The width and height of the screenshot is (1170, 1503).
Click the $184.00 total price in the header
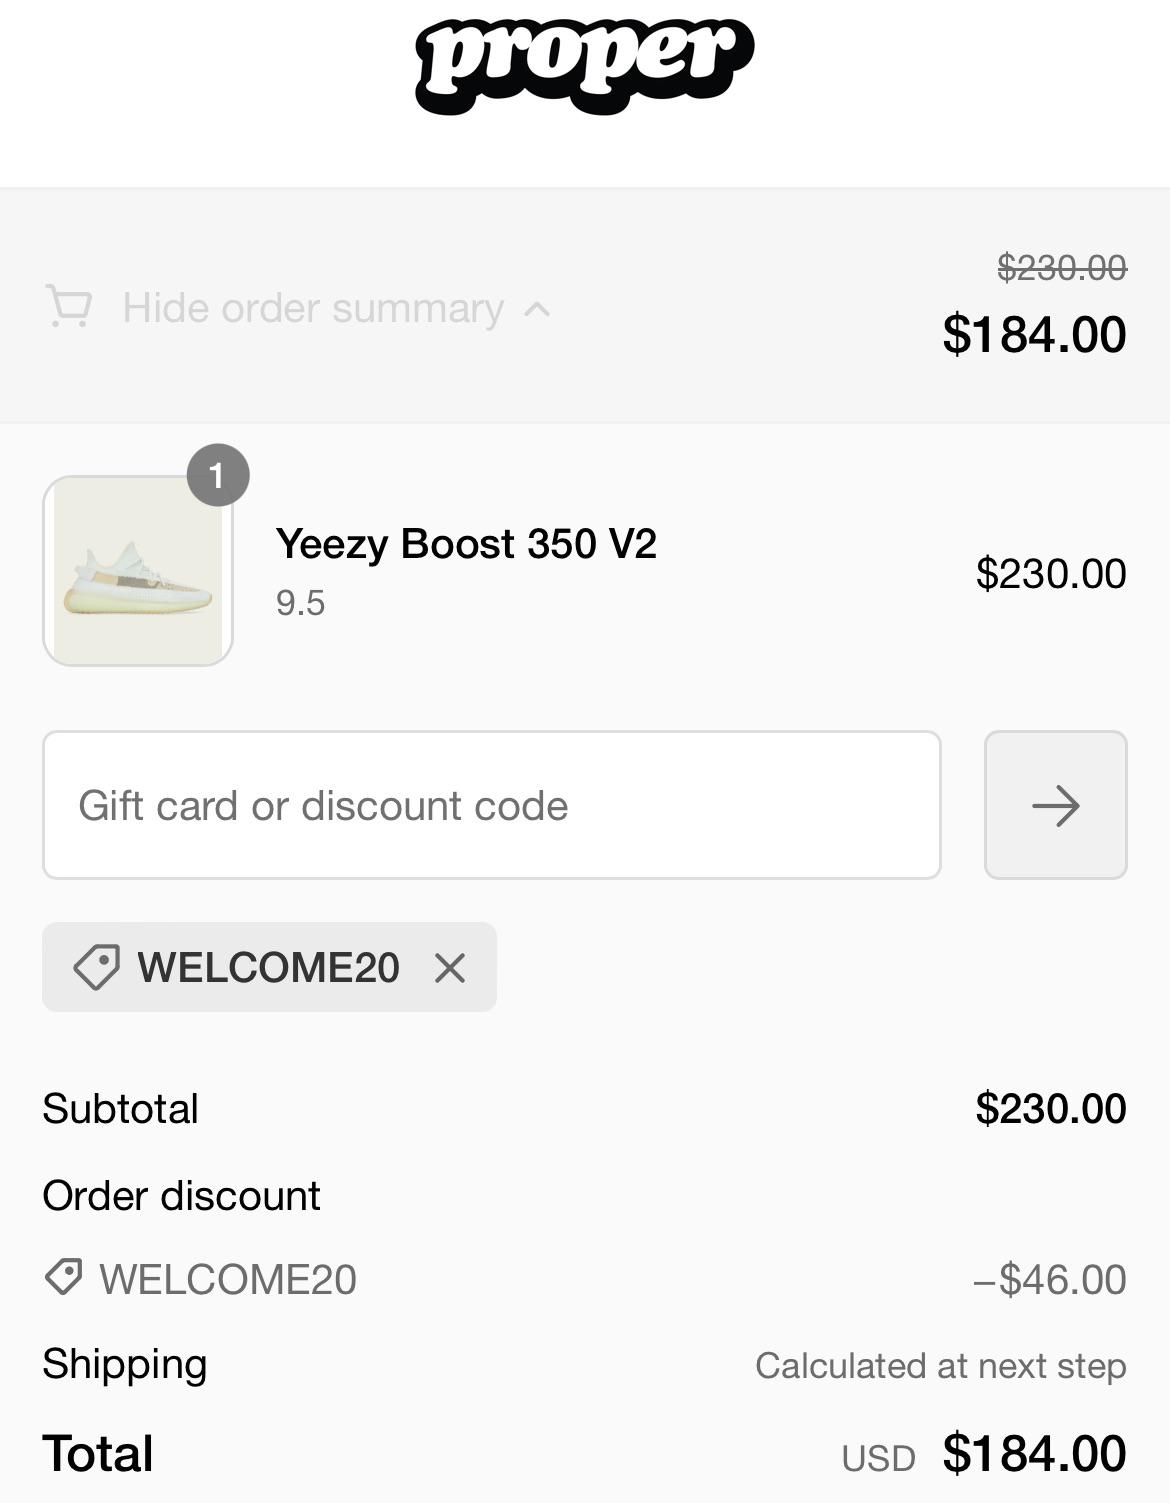1036,333
